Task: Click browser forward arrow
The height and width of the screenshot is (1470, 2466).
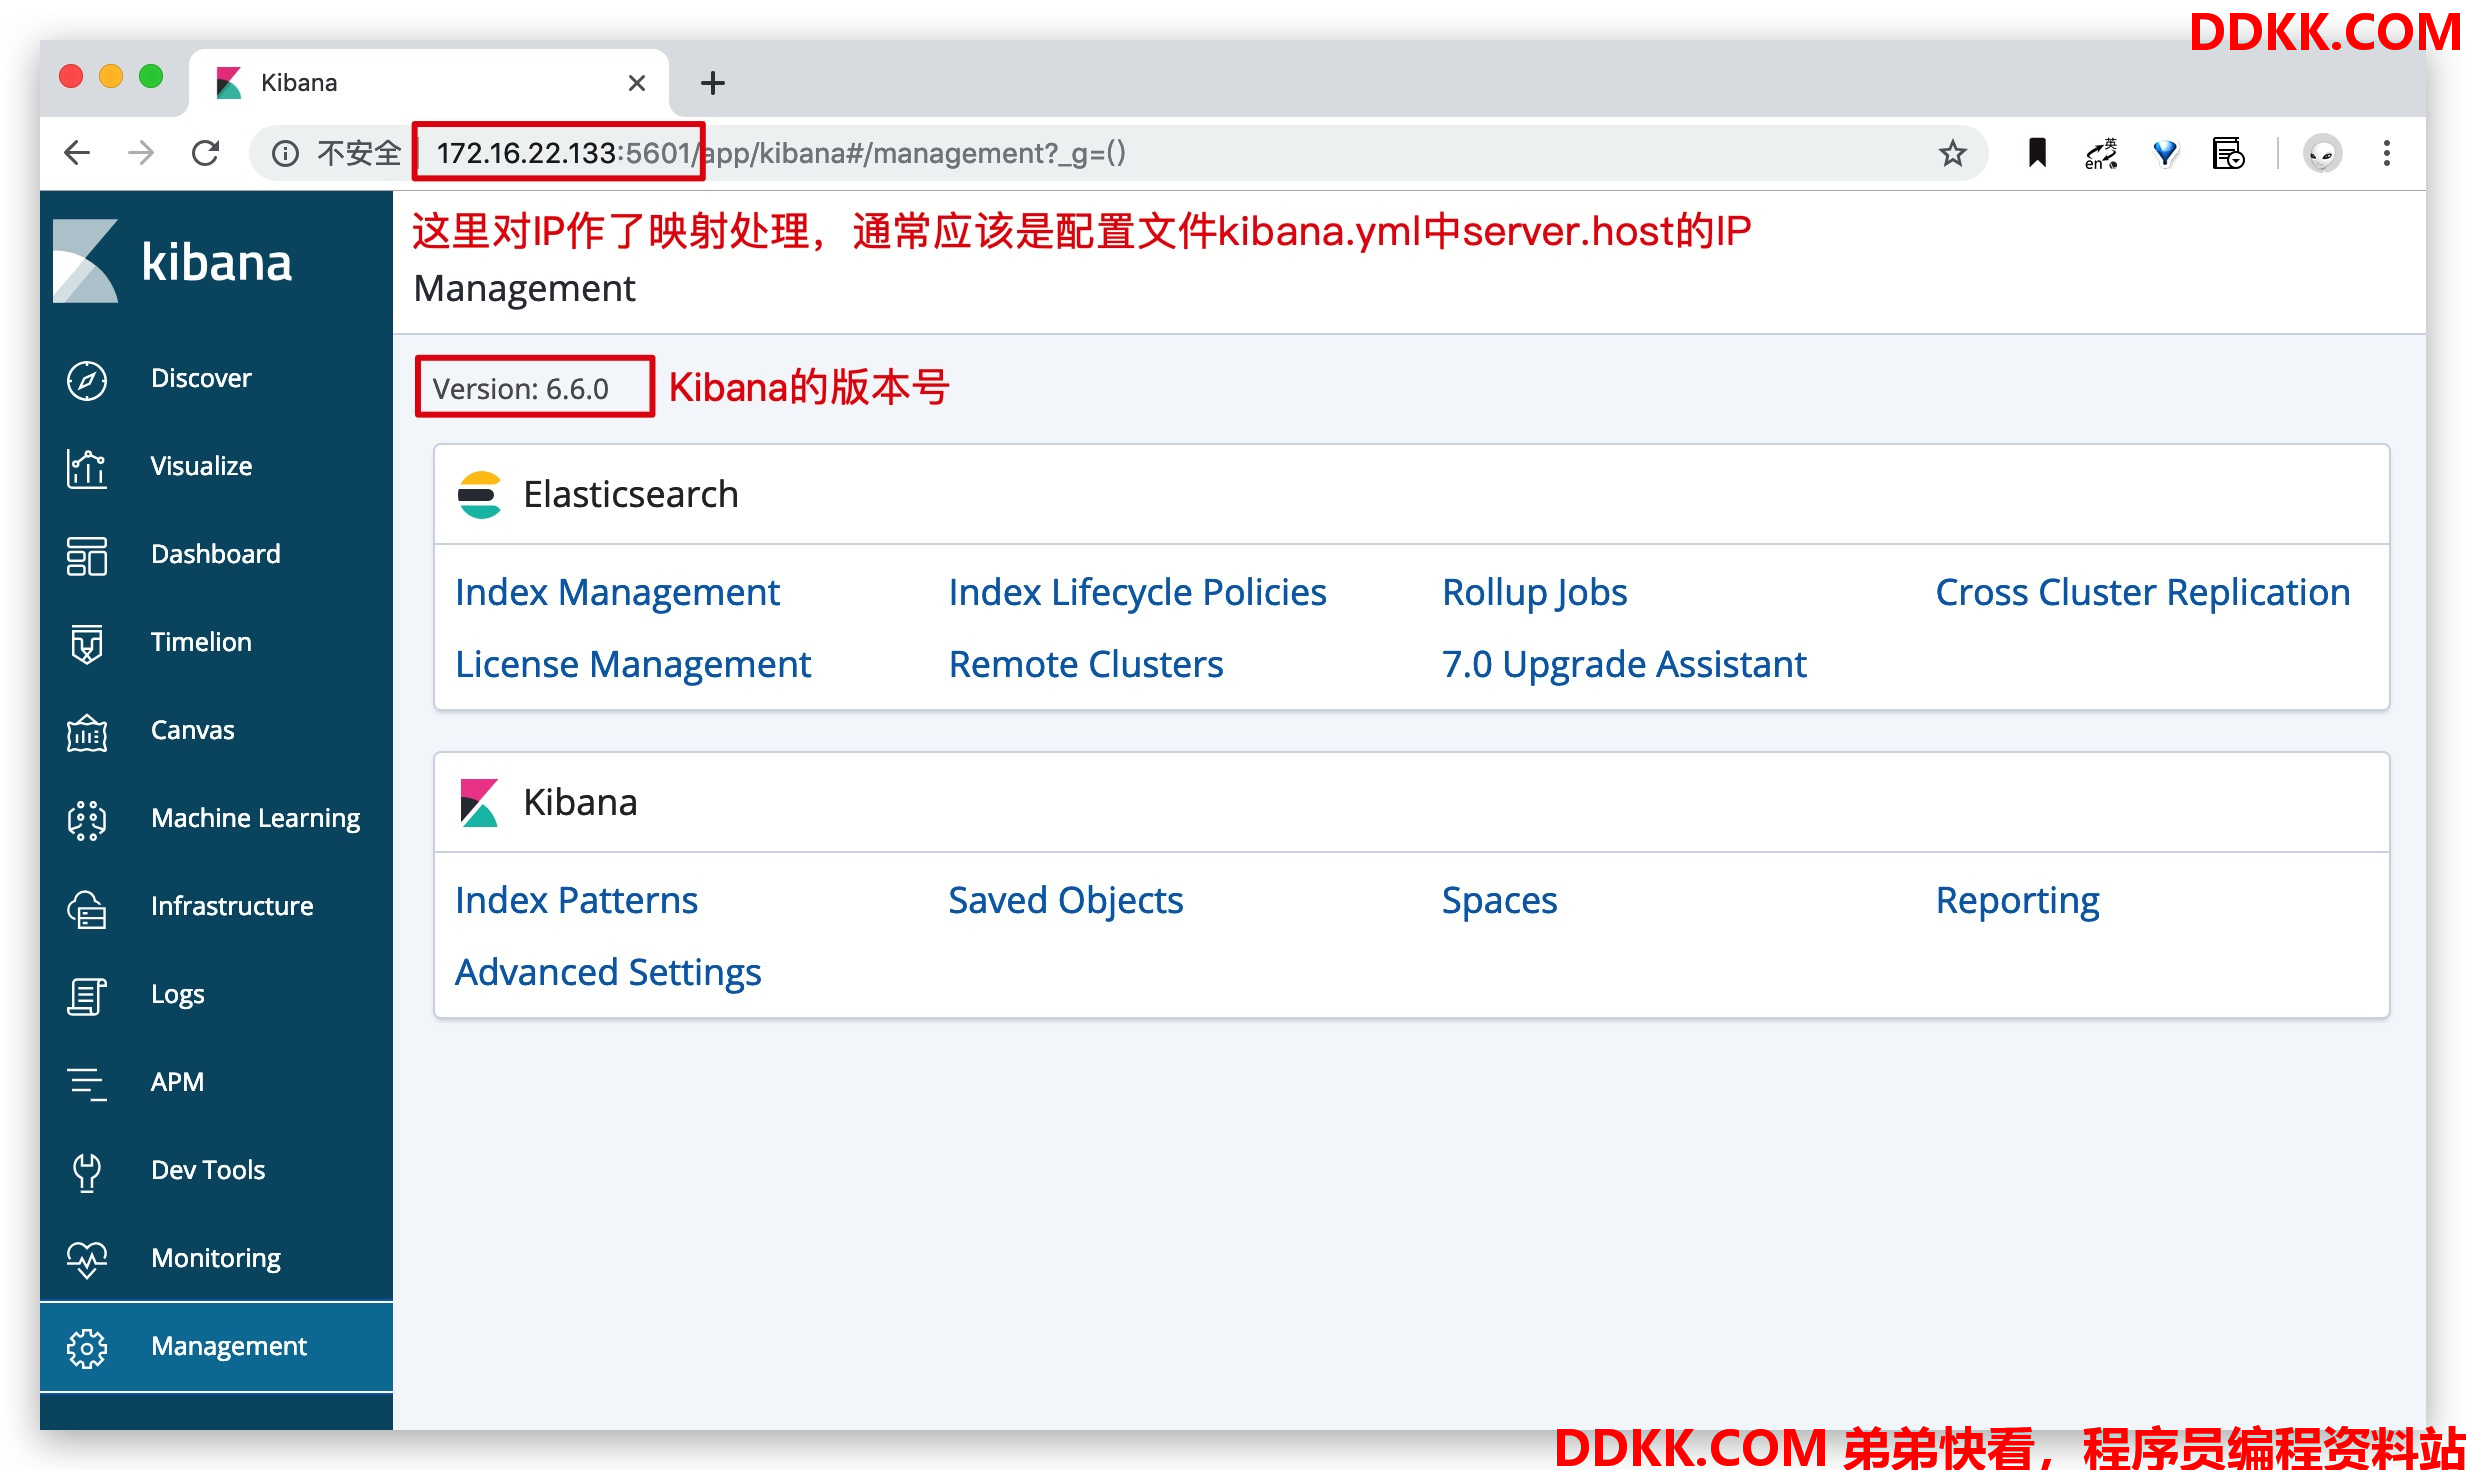Action: 141,153
